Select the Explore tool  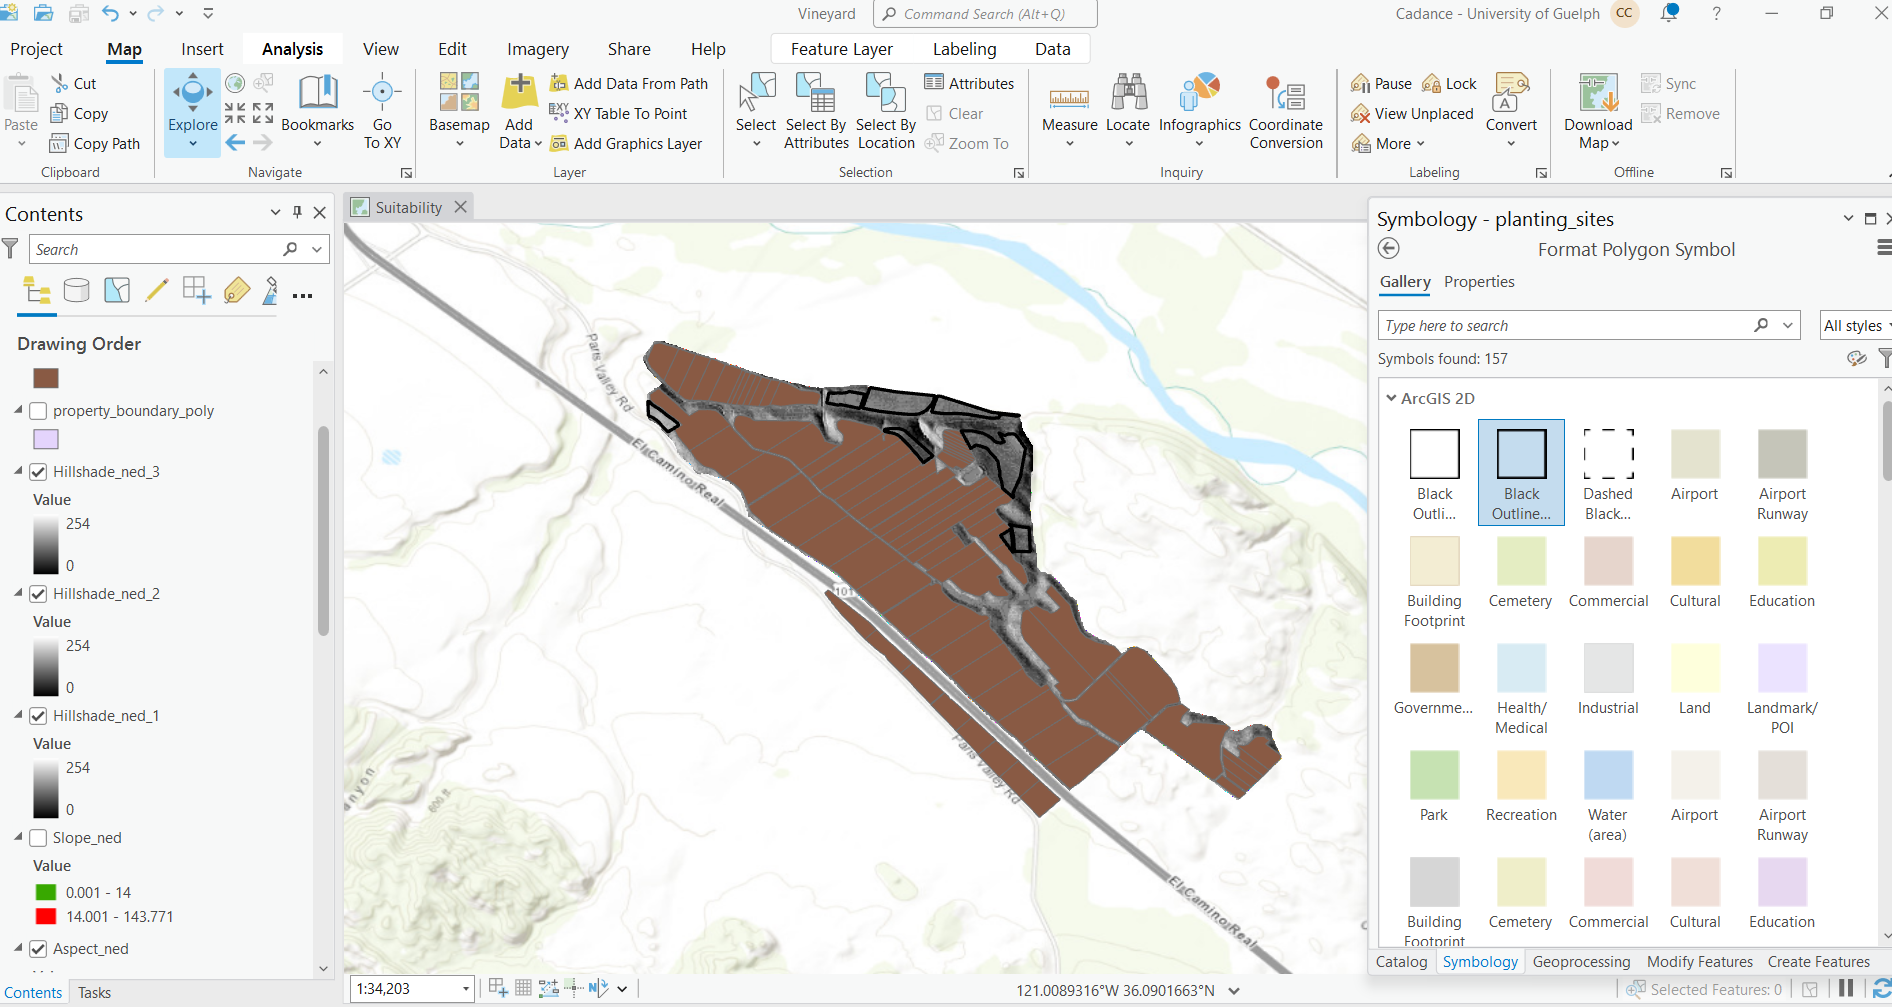[x=191, y=110]
